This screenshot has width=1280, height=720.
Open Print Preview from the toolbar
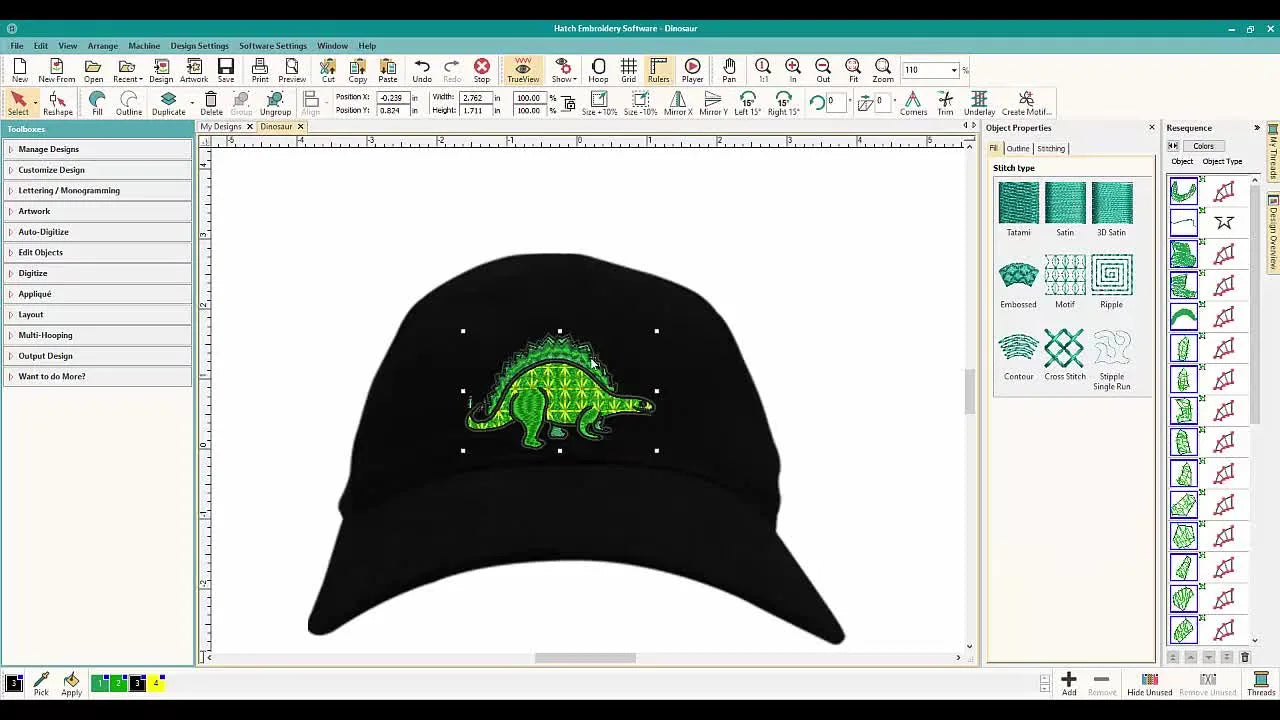click(292, 70)
